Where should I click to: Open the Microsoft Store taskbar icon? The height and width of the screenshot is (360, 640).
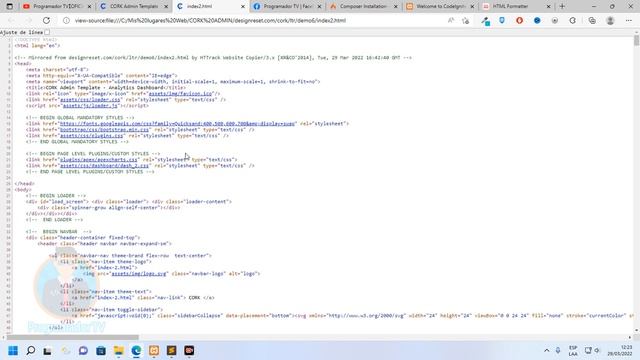tap(101, 351)
